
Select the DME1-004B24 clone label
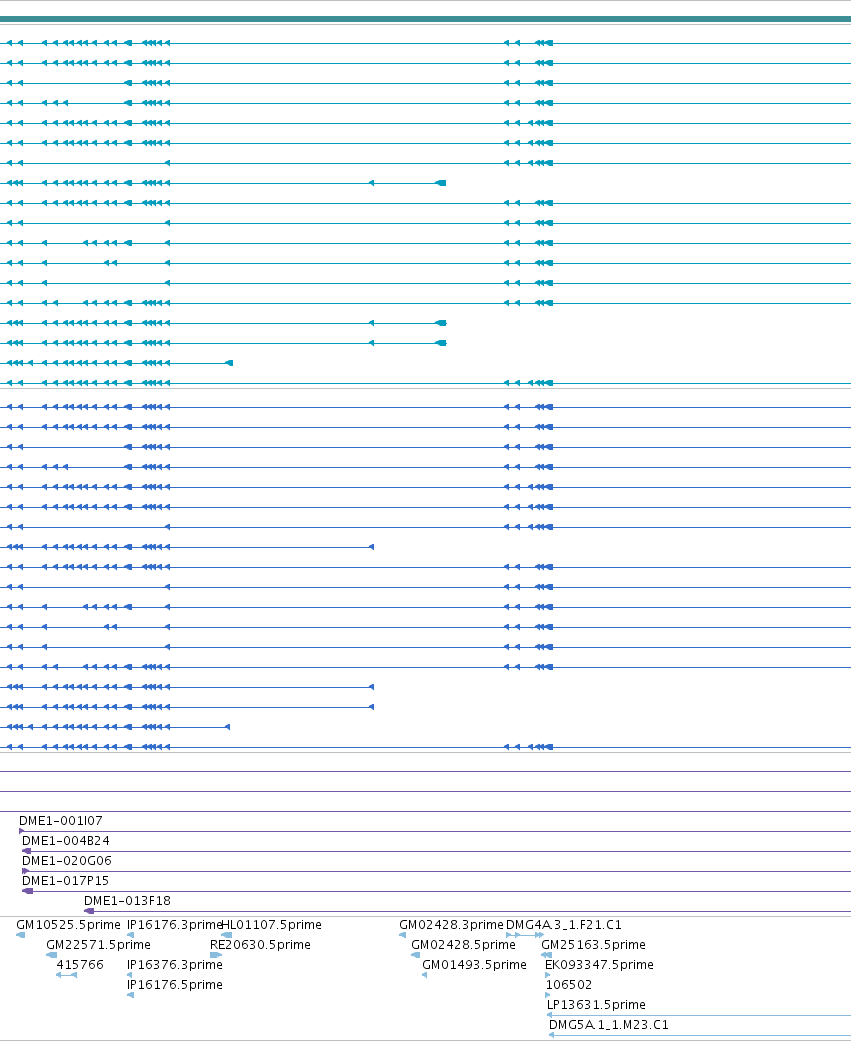66,841
